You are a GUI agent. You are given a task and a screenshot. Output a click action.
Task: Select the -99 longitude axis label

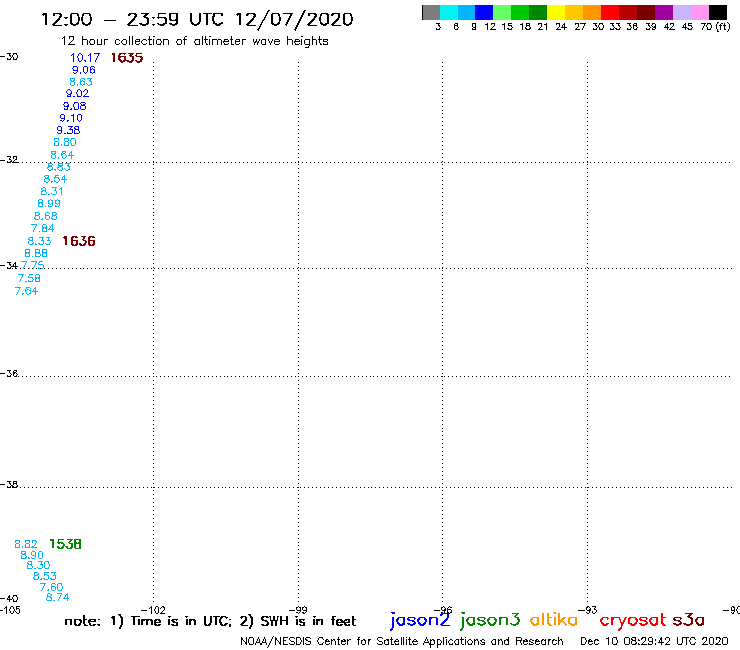click(x=298, y=610)
